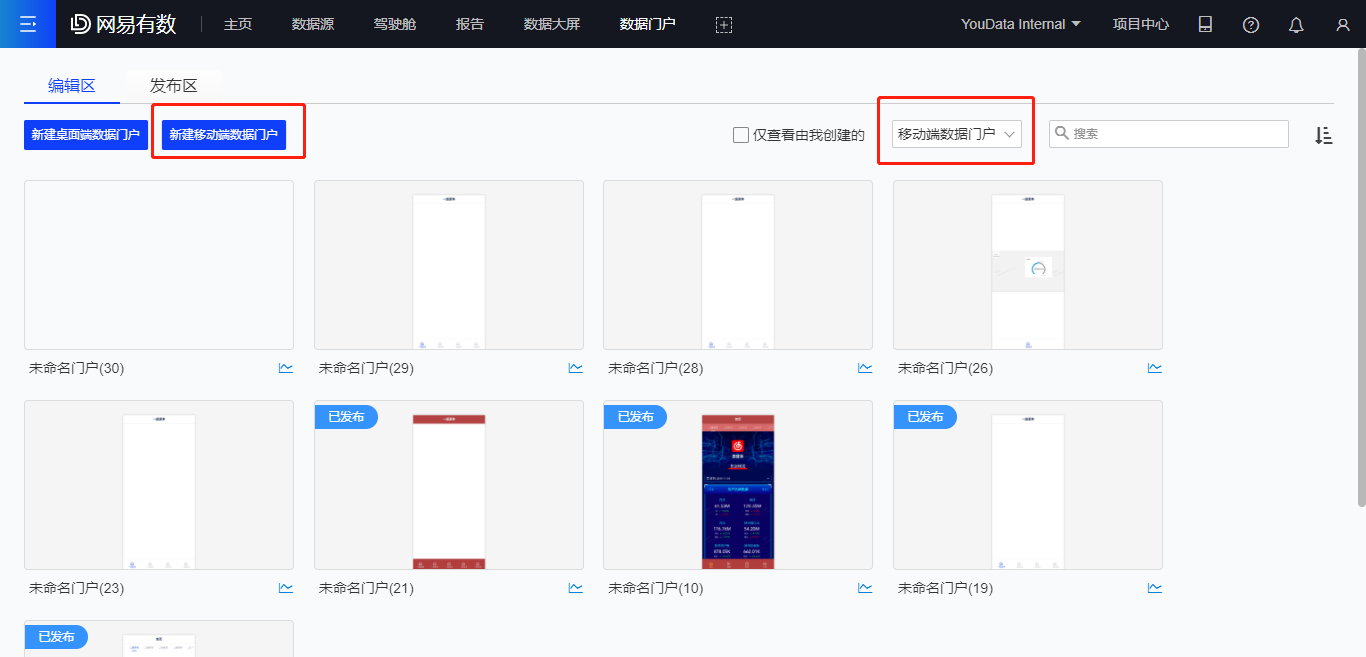Click the 未命名门户(26) title text
This screenshot has height=657, width=1366.
946,368
